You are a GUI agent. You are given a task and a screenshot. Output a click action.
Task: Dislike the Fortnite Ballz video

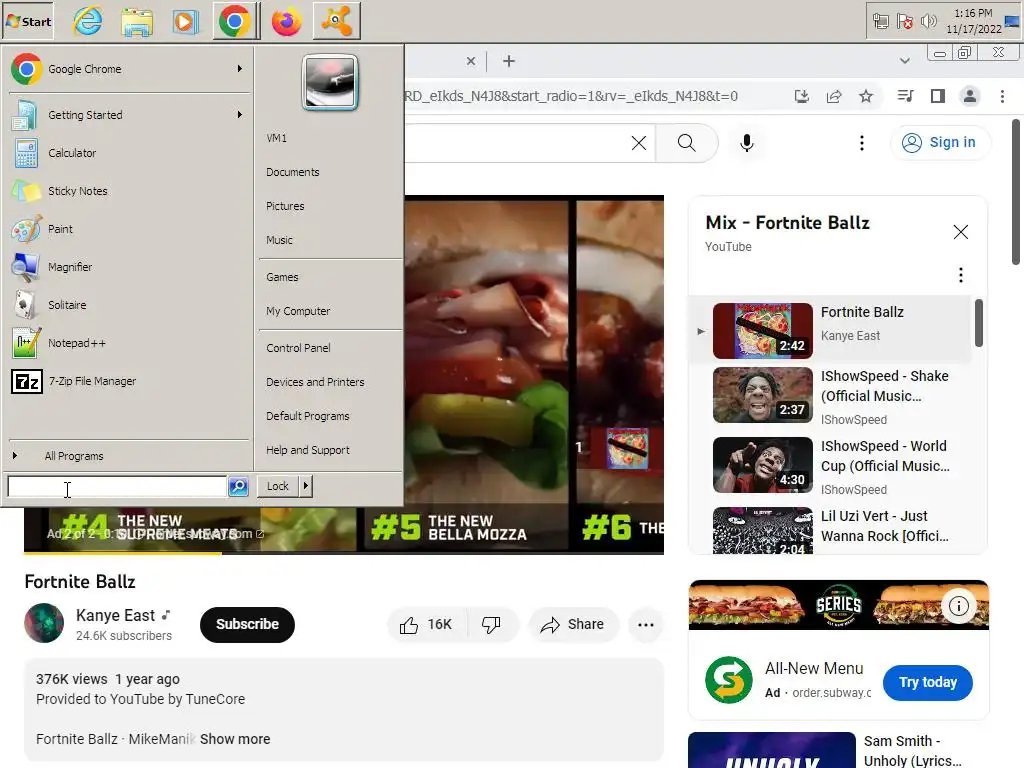[x=492, y=625]
